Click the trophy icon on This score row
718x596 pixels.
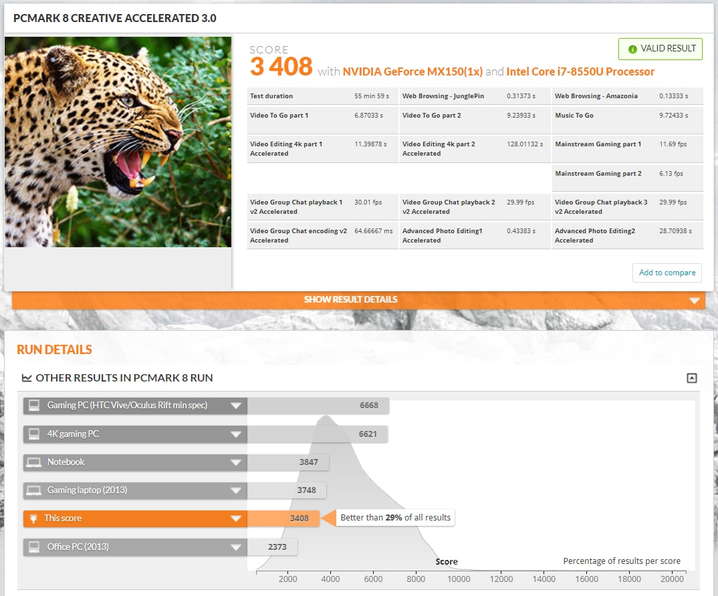(x=33, y=519)
